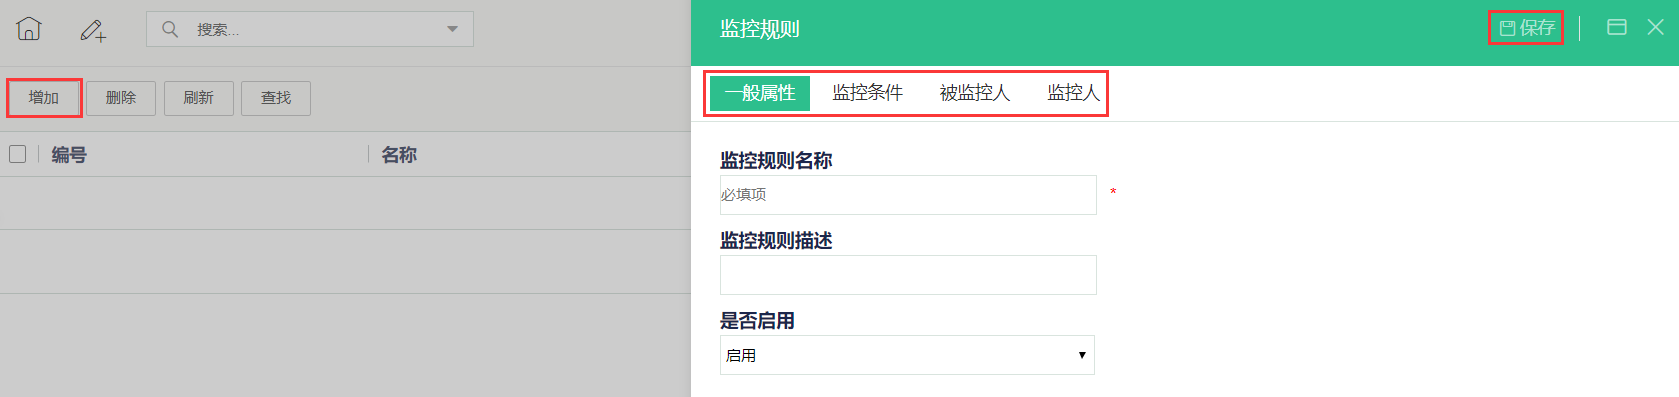Click the 保存 save icon
1679x397 pixels.
(x=1507, y=28)
